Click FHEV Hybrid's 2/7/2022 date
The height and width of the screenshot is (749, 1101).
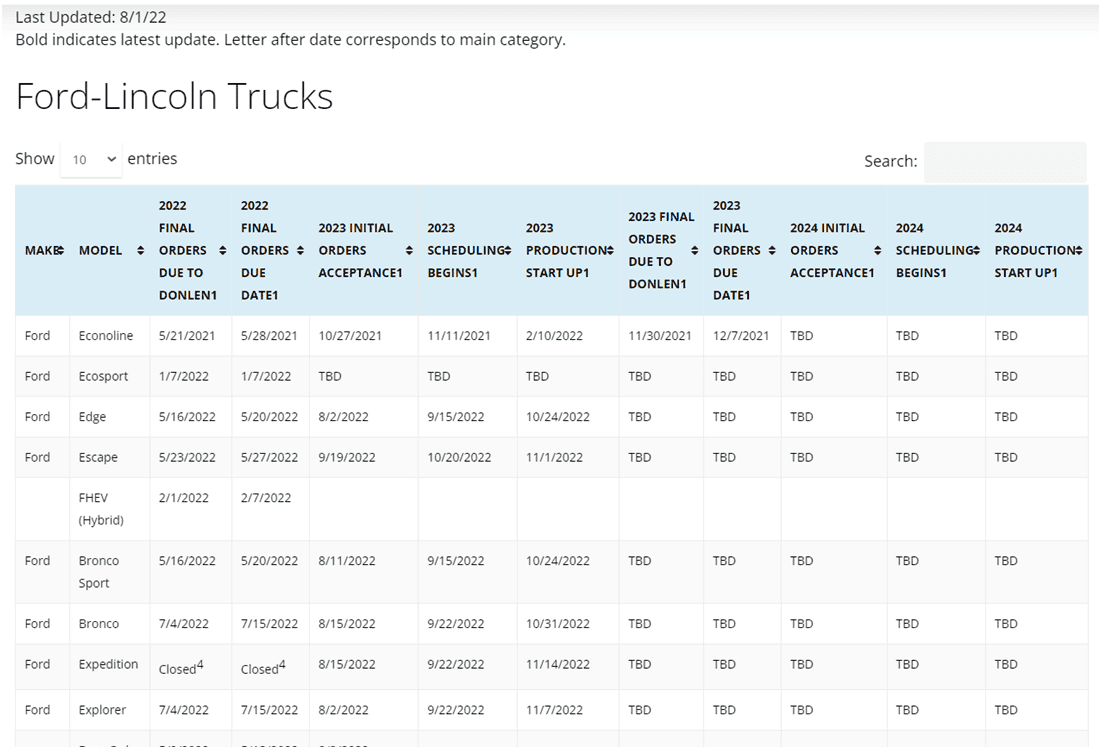coord(265,498)
